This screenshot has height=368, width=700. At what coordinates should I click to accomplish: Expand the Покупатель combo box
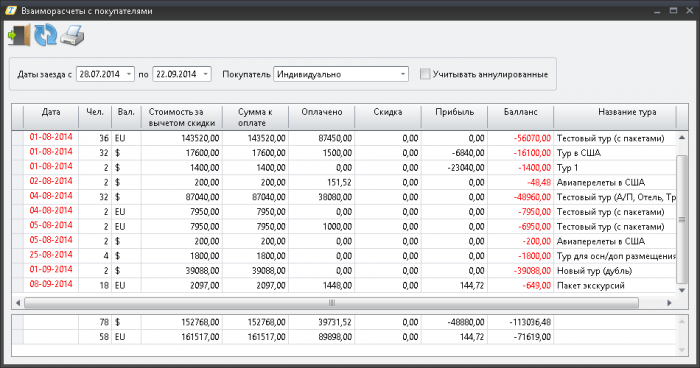(403, 74)
